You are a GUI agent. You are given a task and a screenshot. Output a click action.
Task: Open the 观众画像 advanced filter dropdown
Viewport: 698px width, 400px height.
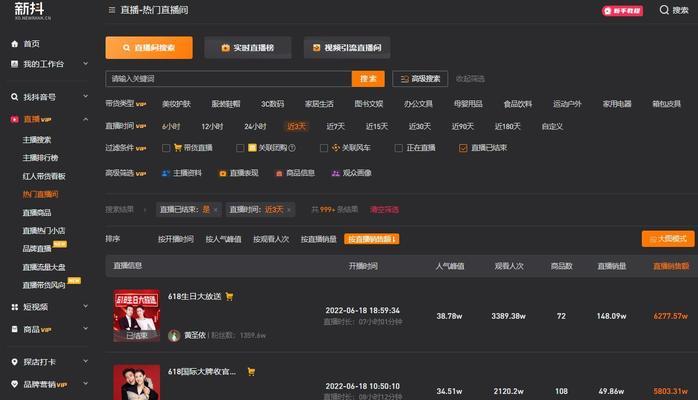coord(352,173)
